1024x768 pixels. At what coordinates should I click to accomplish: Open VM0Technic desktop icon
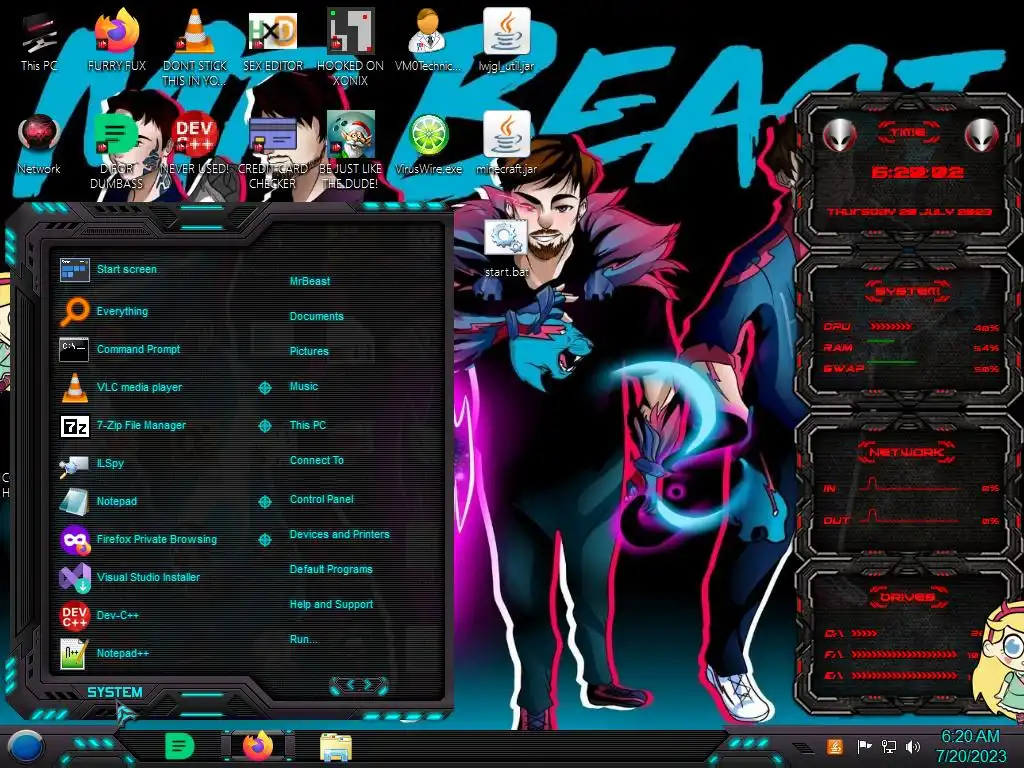(428, 40)
